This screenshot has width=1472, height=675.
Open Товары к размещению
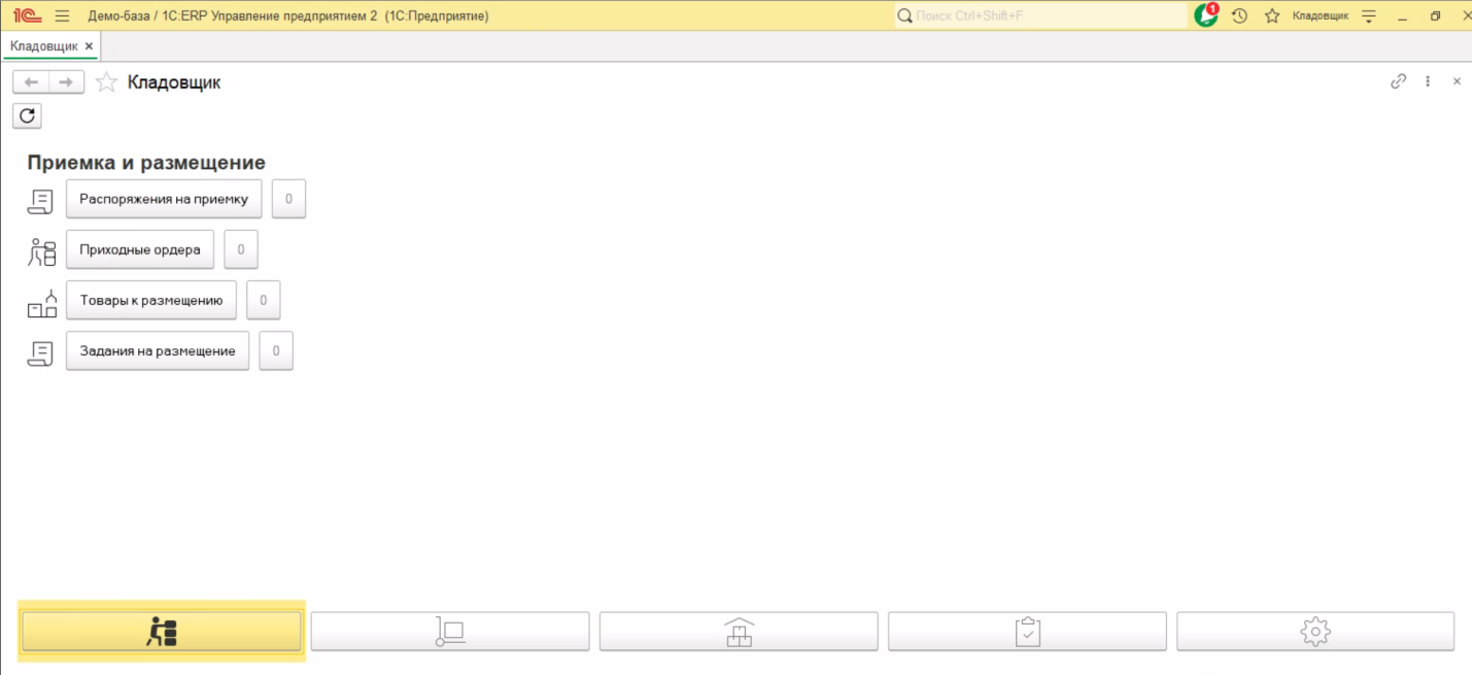point(151,300)
